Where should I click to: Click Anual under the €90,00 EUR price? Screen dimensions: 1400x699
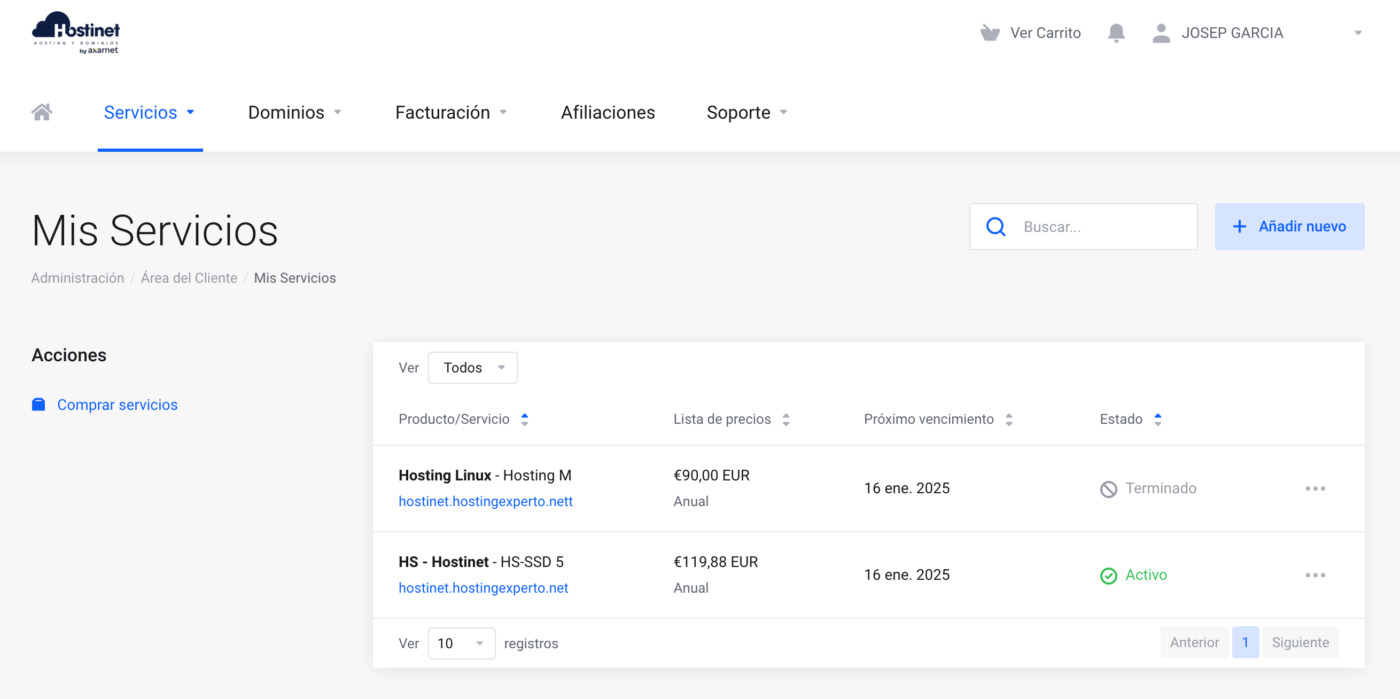pos(691,502)
